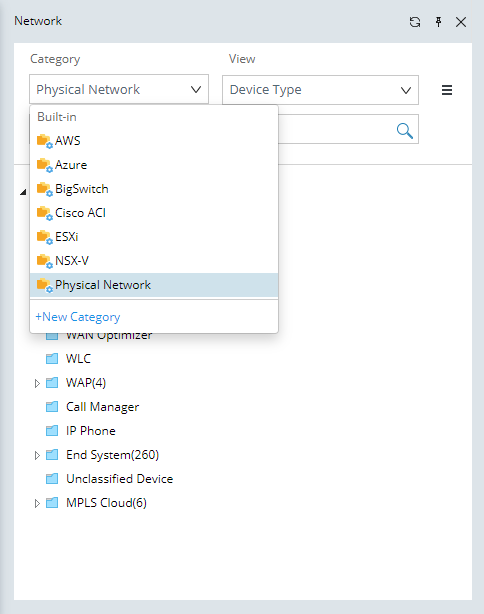Click the WLC folder icon
The width and height of the screenshot is (484, 614).
(x=52, y=359)
